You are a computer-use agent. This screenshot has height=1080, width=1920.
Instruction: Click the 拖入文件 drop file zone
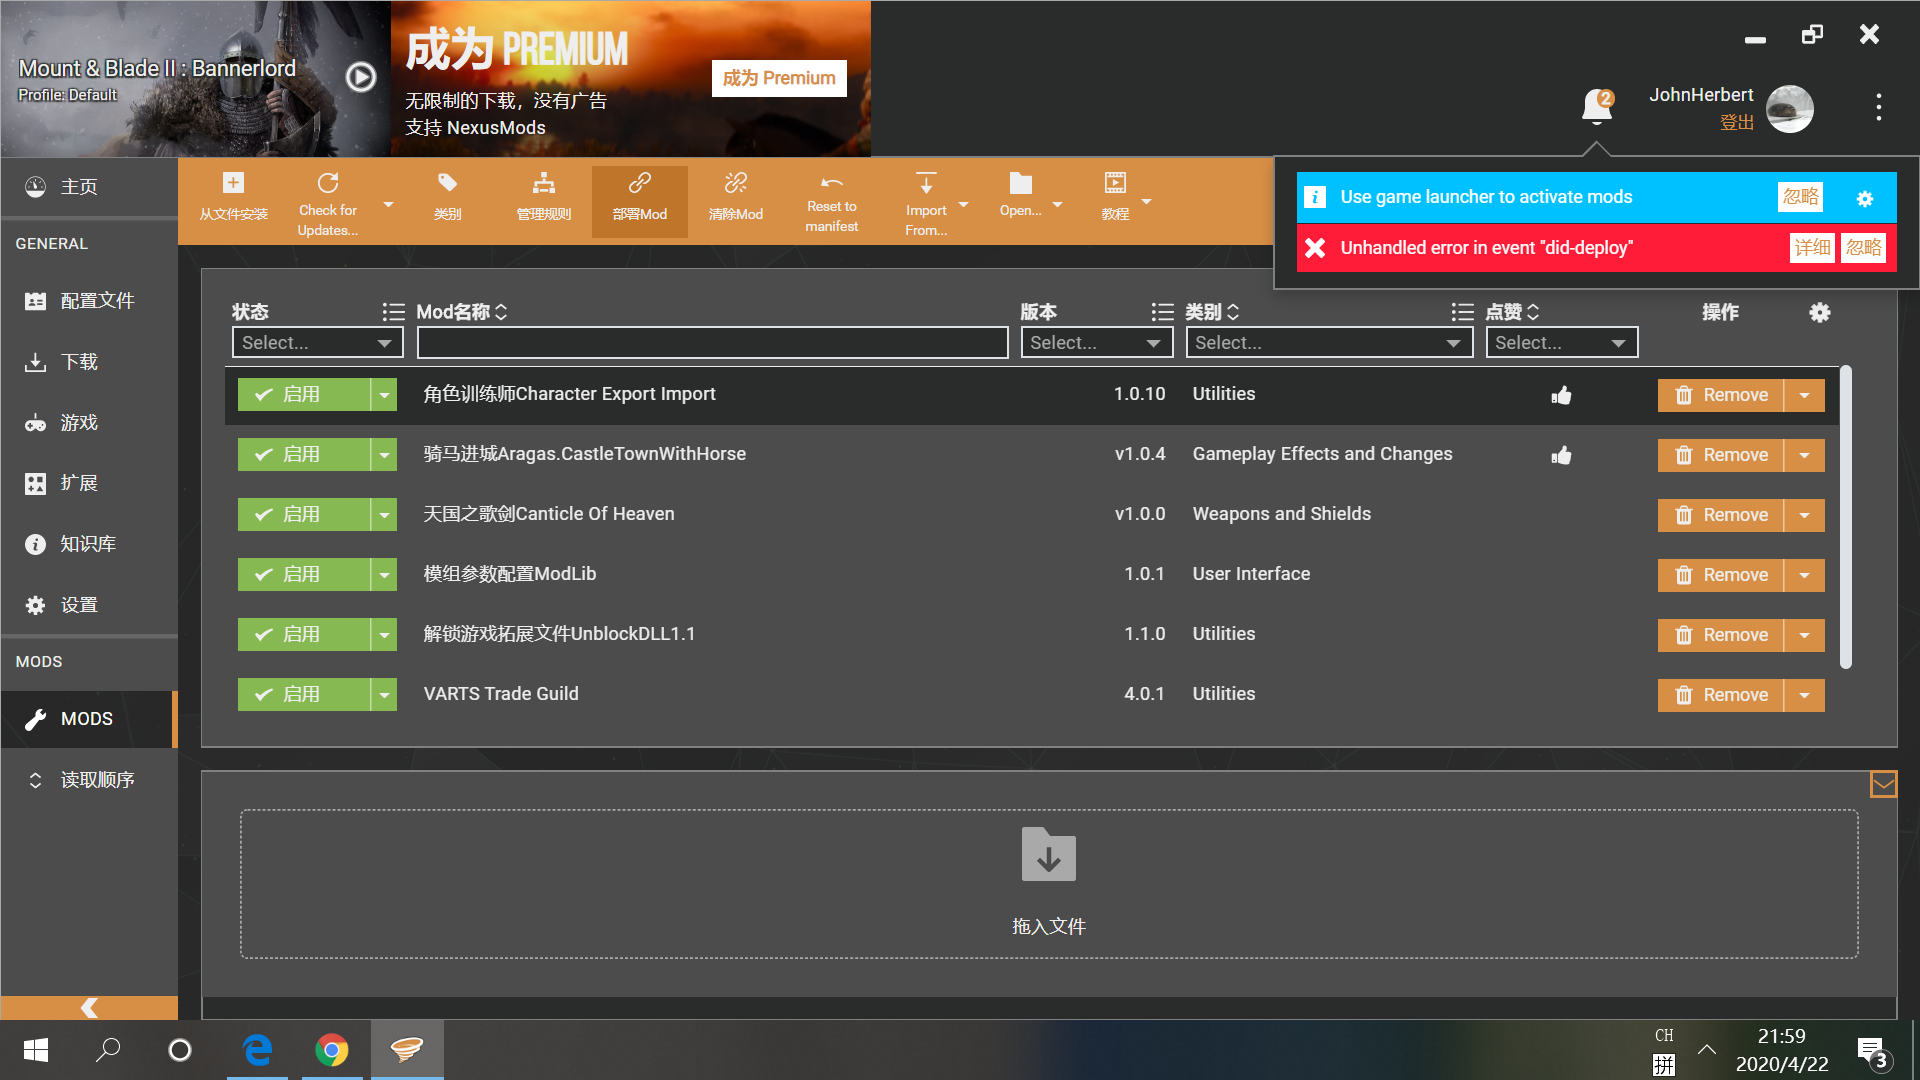[1049, 884]
